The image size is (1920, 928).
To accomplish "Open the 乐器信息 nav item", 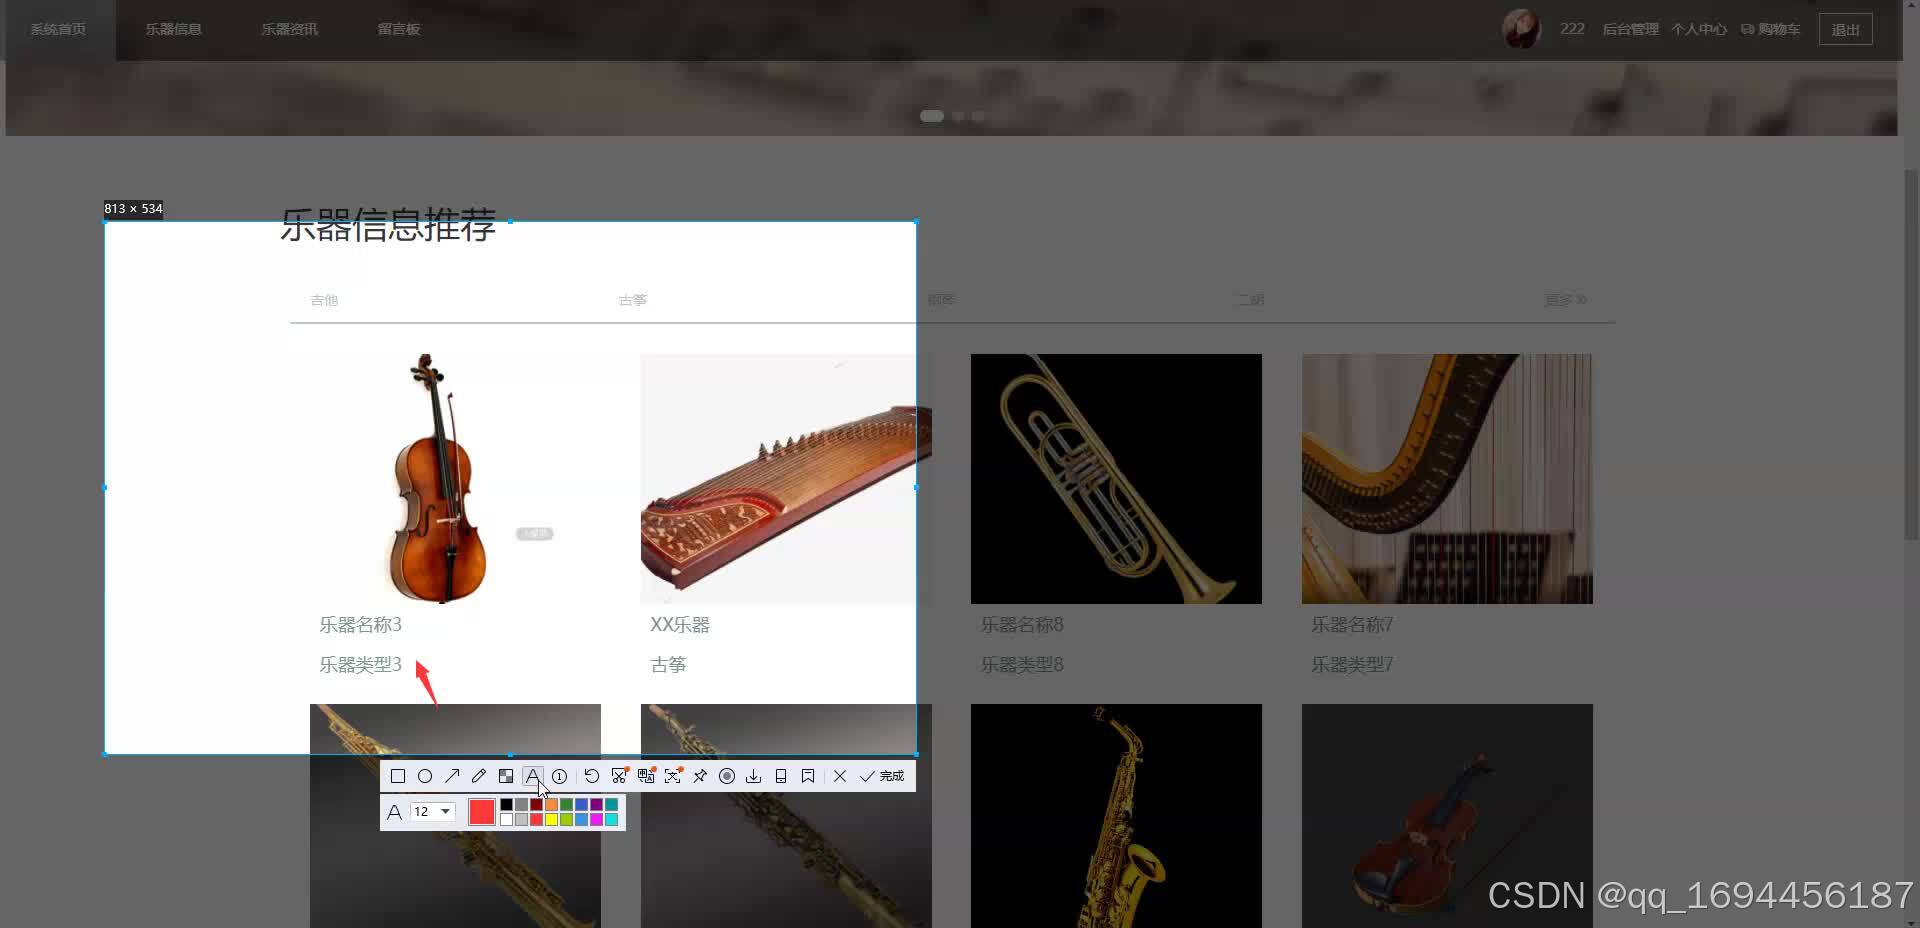I will pyautogui.click(x=174, y=29).
